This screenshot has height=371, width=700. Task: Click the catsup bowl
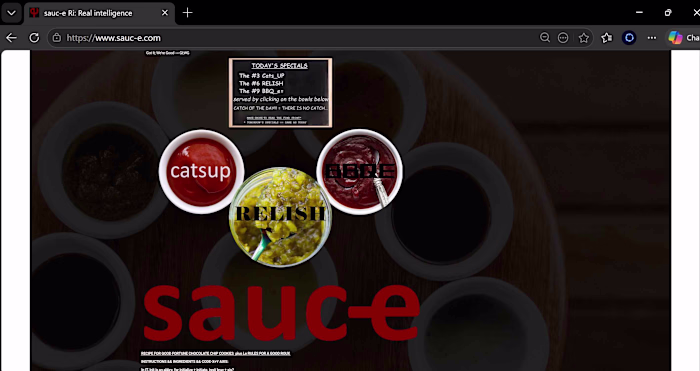(201, 171)
